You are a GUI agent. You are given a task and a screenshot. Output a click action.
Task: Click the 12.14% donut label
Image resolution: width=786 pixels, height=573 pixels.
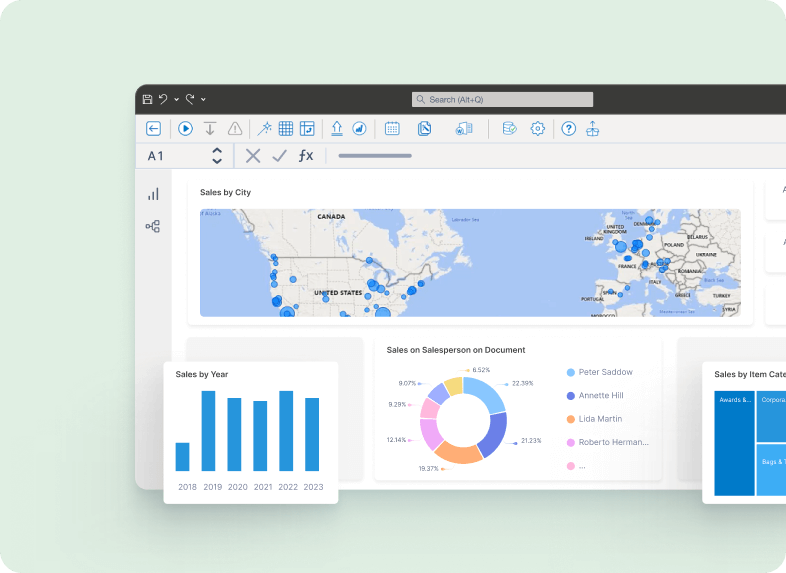point(396,440)
